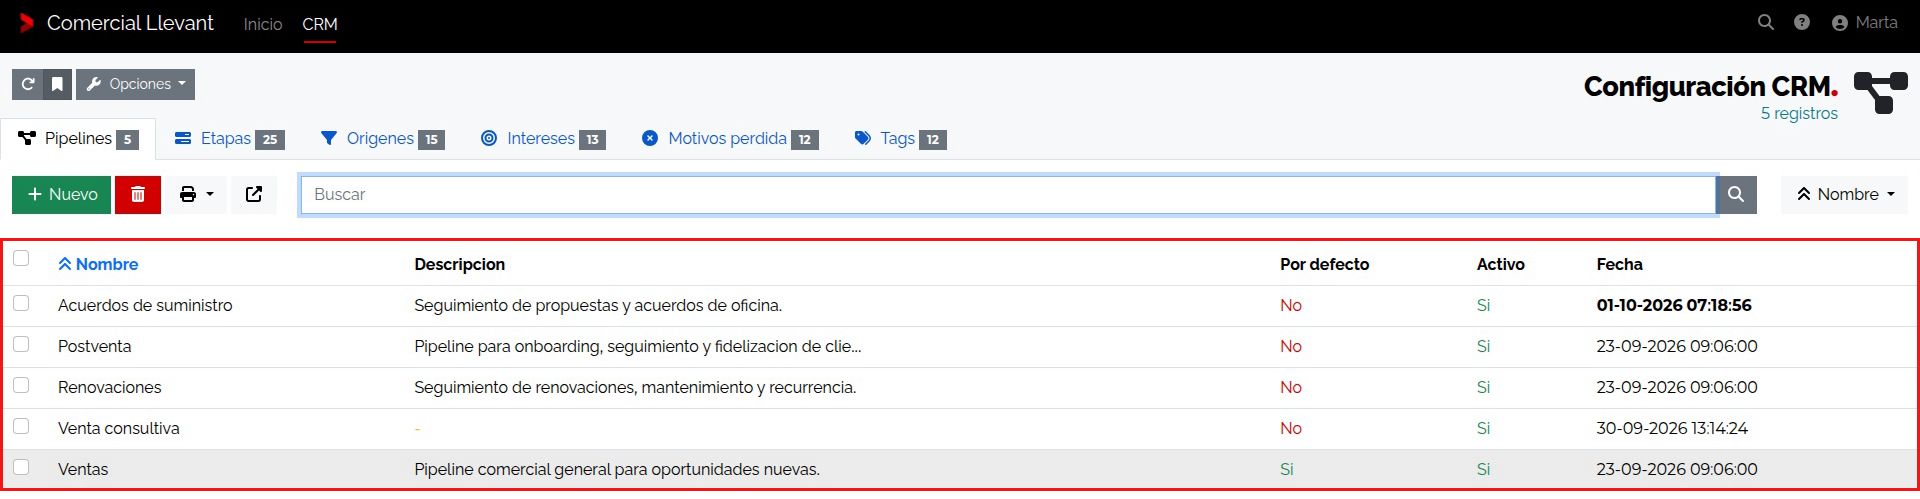Switch to the Pipelines tab
Image resolution: width=1920 pixels, height=499 pixels.
click(78, 138)
